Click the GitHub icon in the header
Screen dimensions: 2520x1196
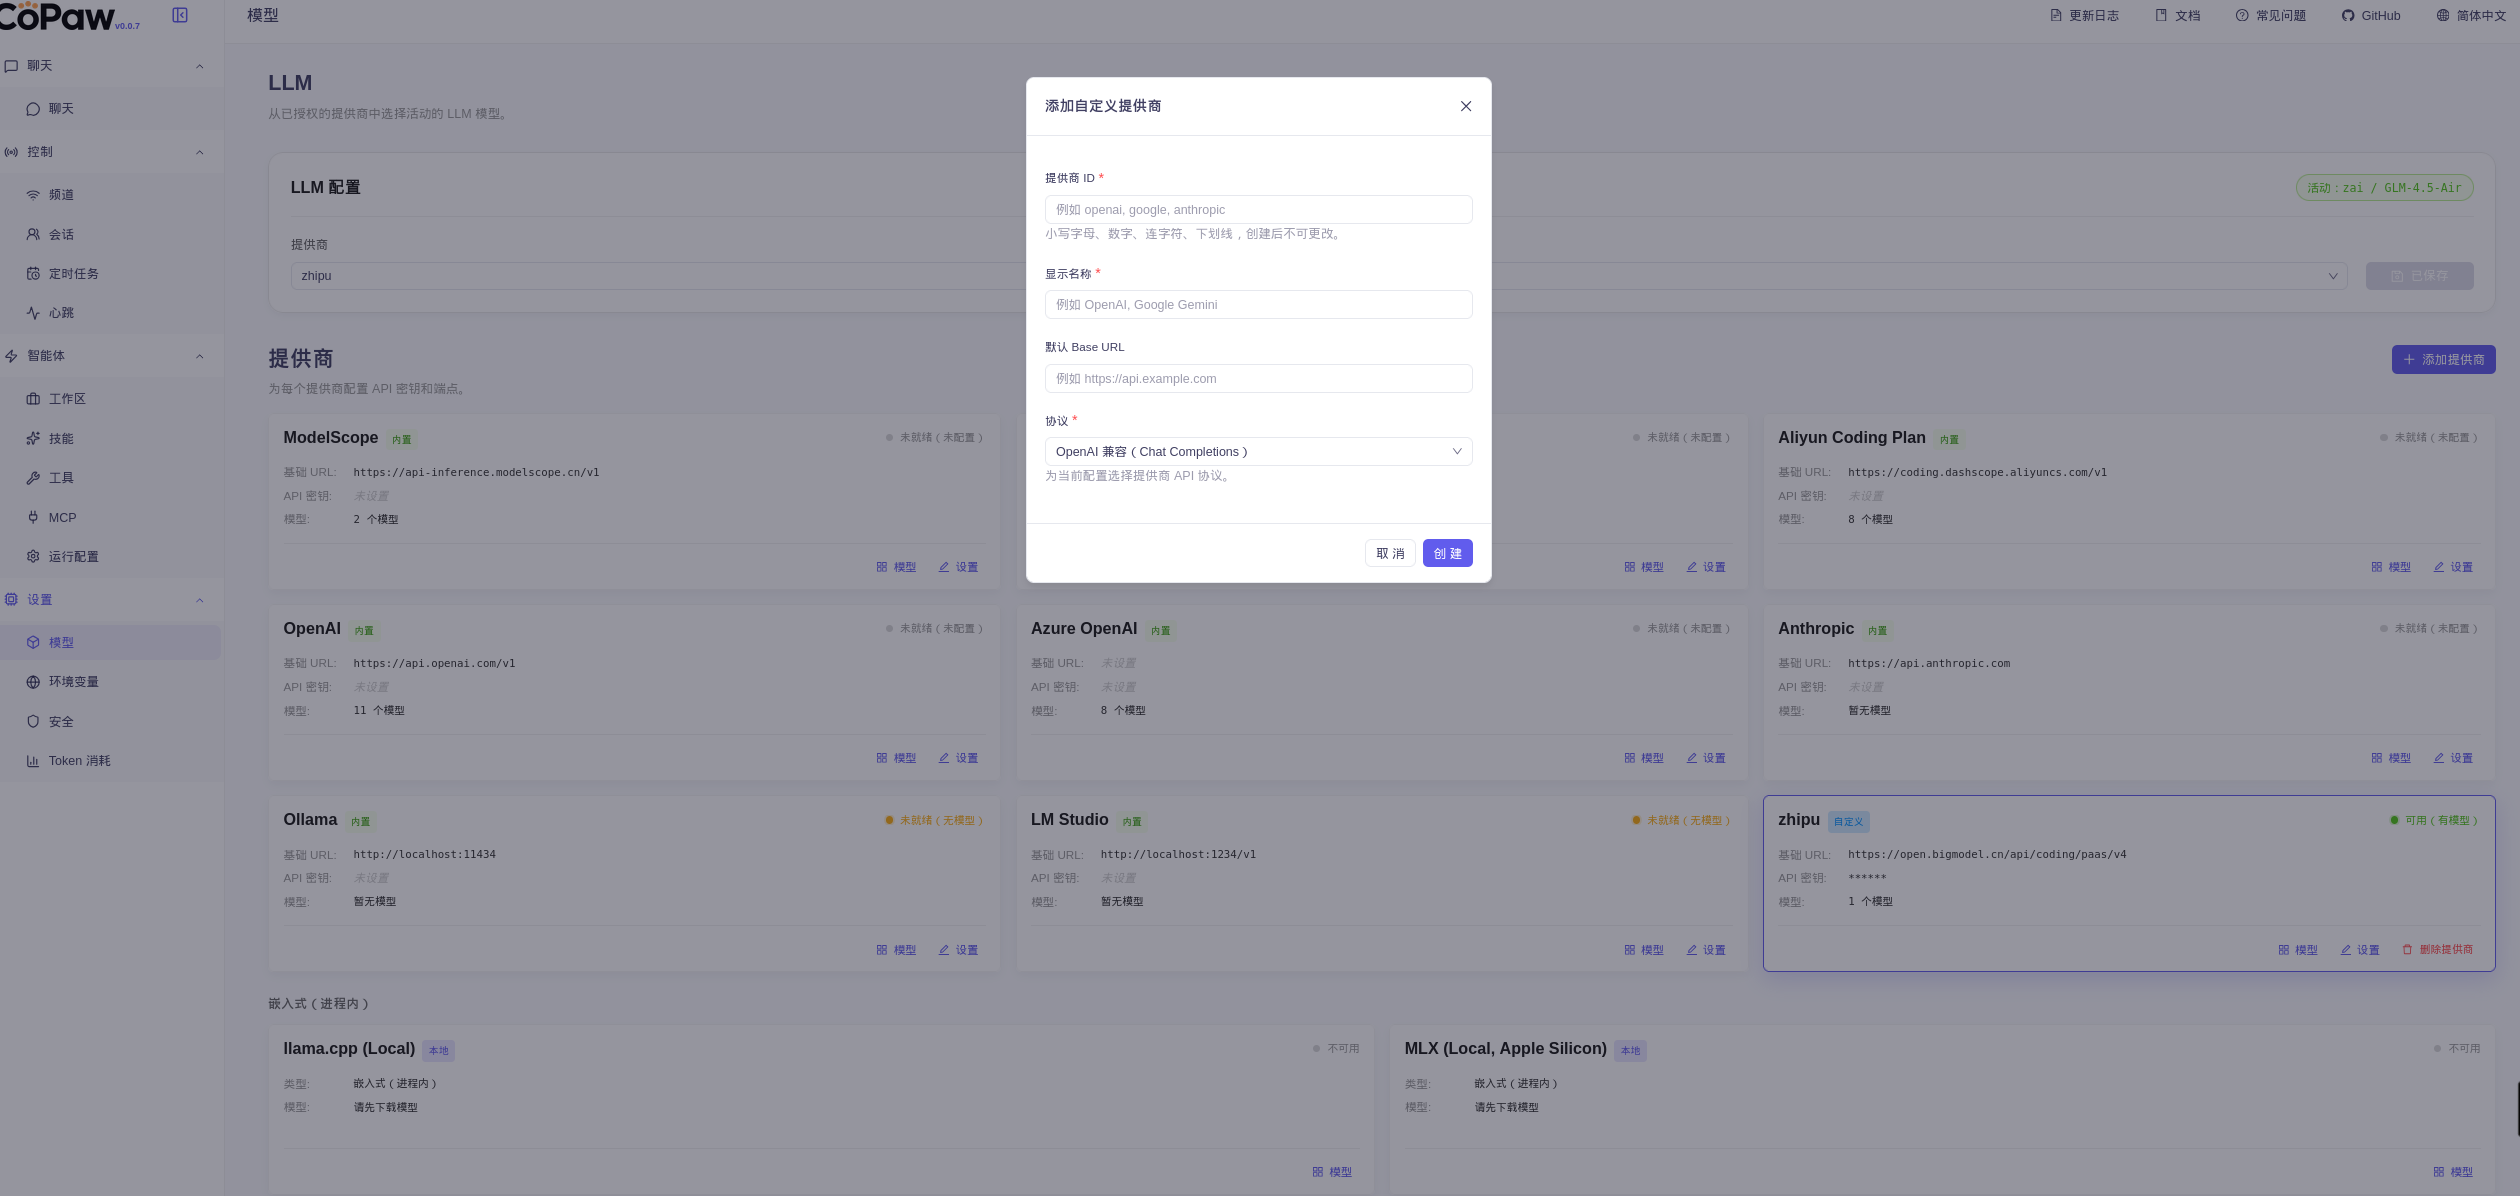pyautogui.click(x=2347, y=15)
